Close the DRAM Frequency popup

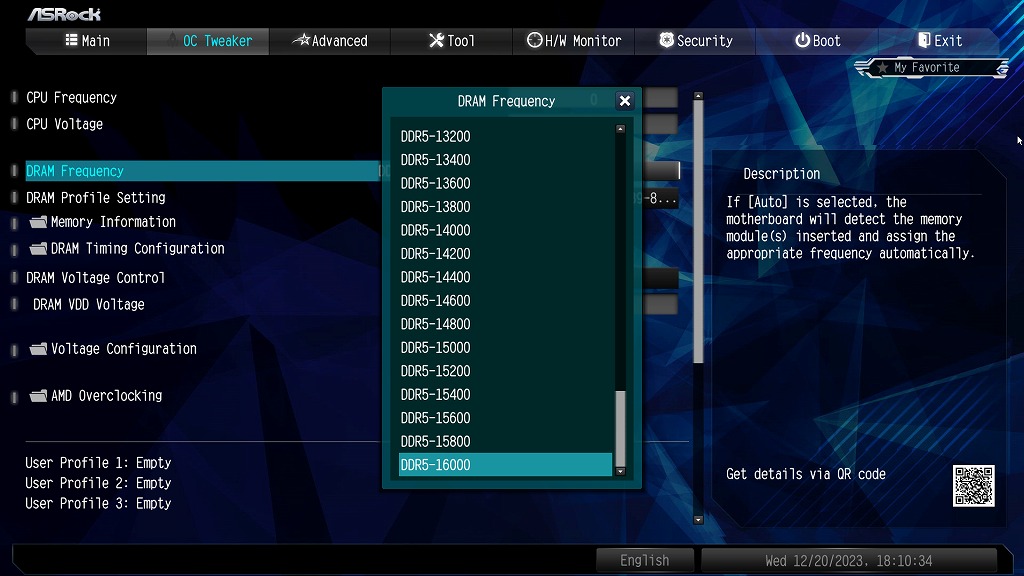[x=624, y=101]
